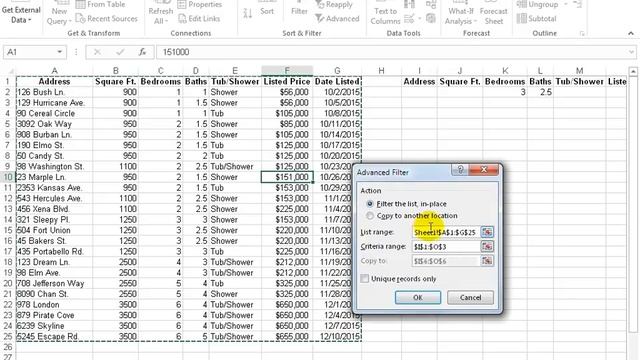Screen dimensions: 640x360
Task: Open the Ungroup dropdown arrow
Action: (566, 4)
